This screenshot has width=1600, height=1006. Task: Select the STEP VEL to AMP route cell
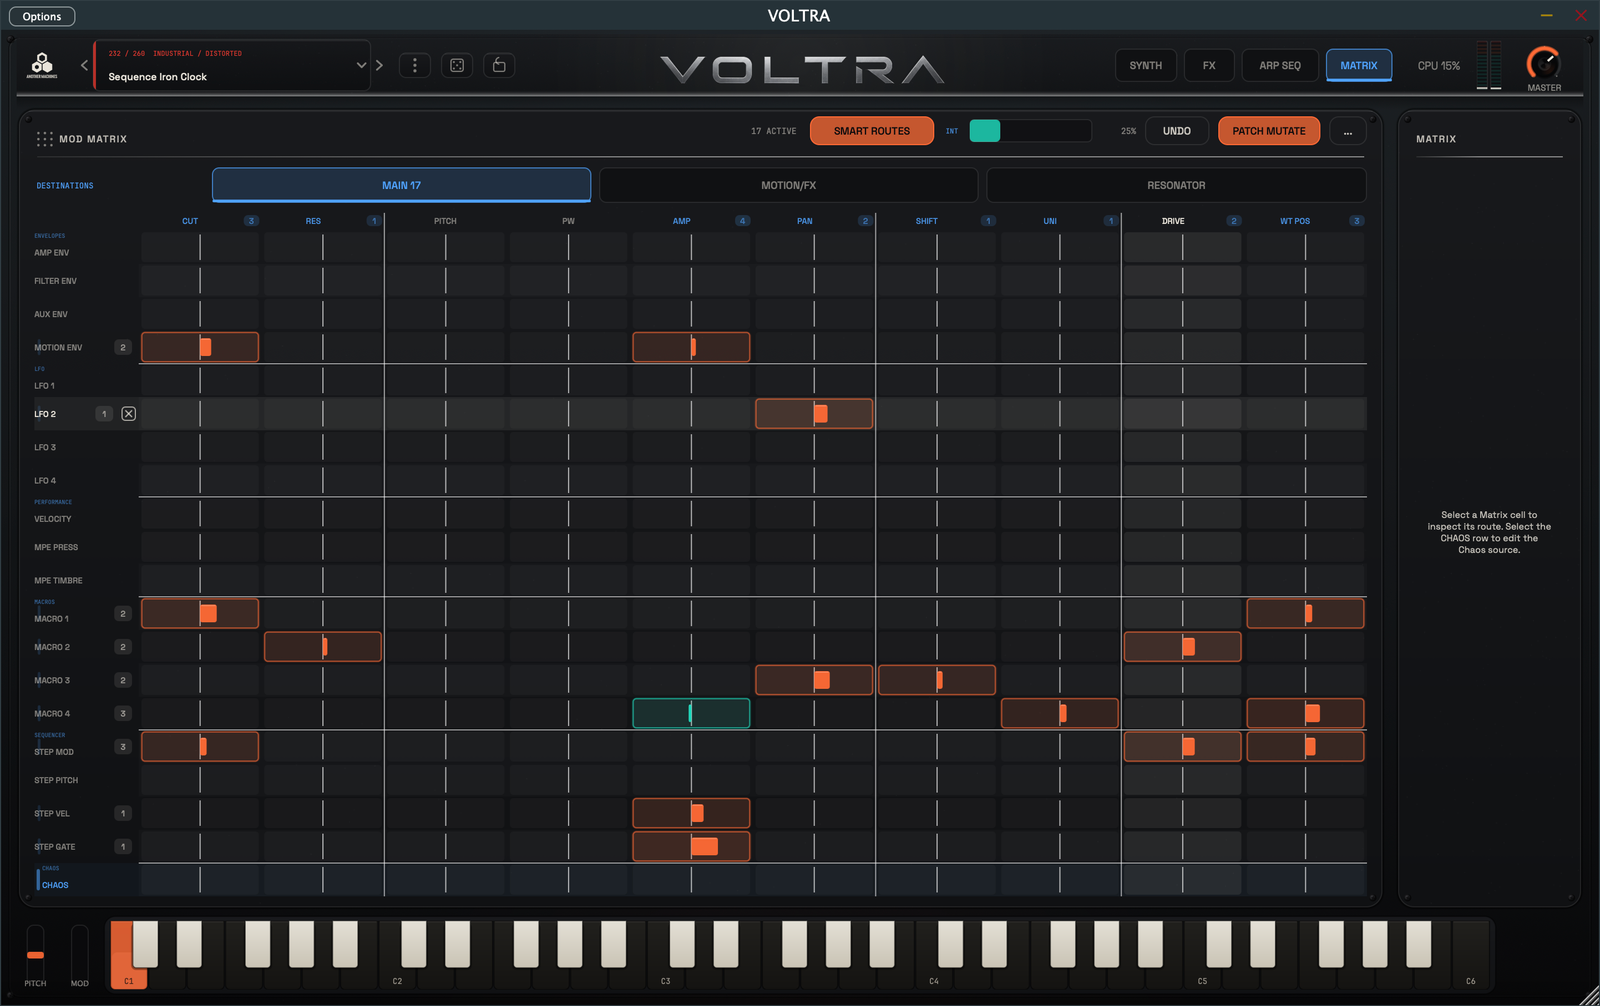691,813
